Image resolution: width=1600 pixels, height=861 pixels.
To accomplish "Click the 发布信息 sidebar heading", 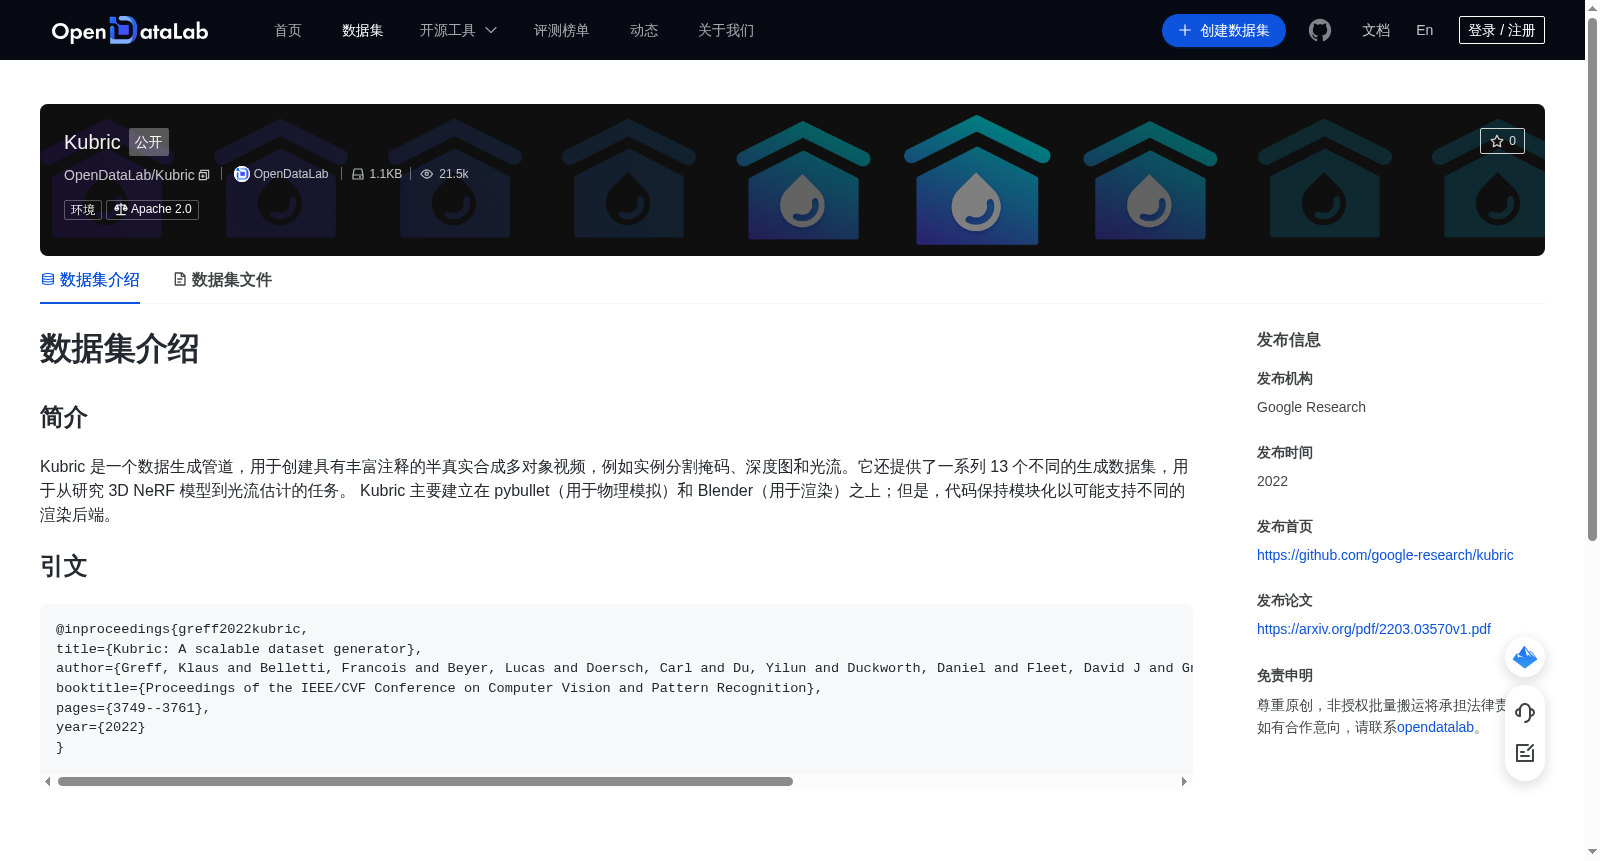I will point(1289,340).
